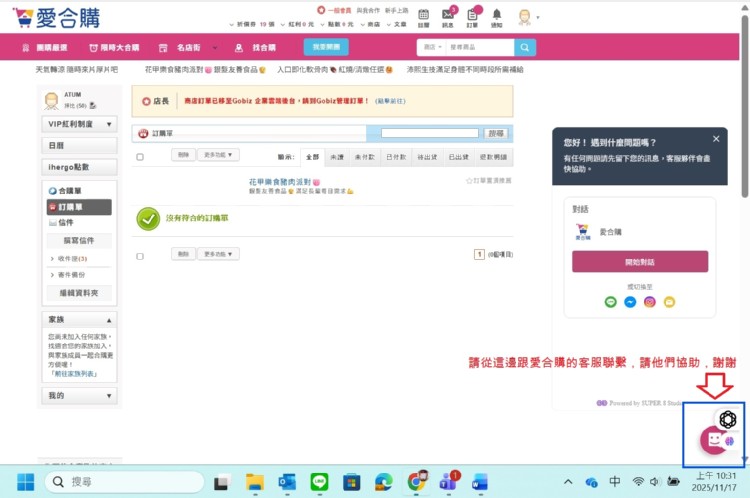Select the 已出貨 filter tab
Screen dimensions: 750x498
(458, 157)
